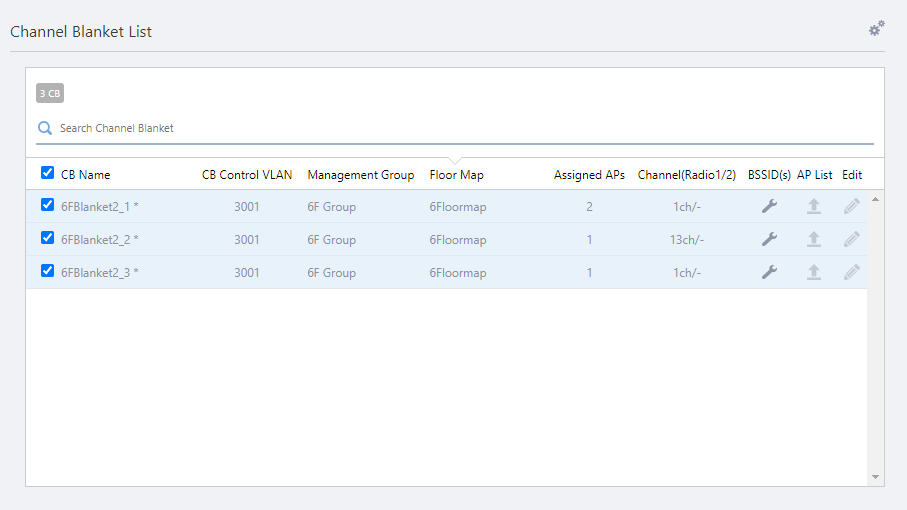This screenshot has width=907, height=510.
Task: Sort by Assigned APs column header
Action: [x=589, y=175]
